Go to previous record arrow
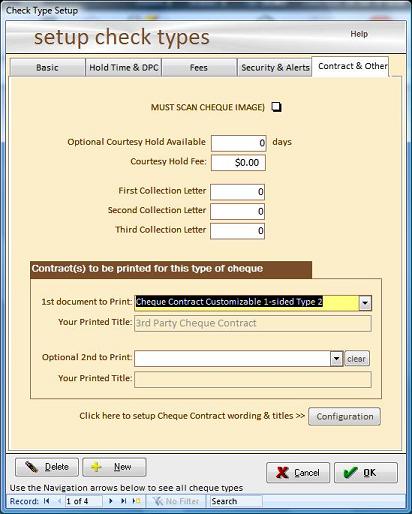This screenshot has height=514, width=412. point(59,501)
